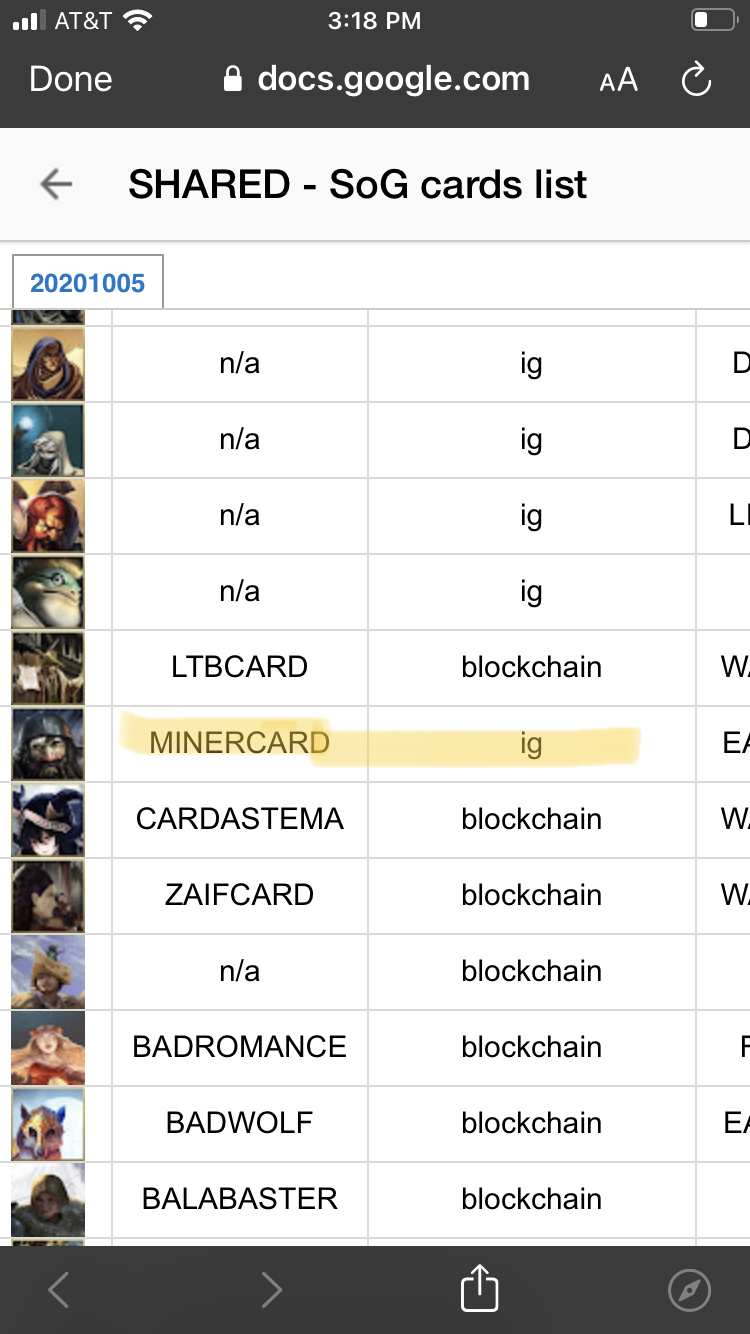Open the AA text size menu
This screenshot has width=750, height=1334.
(618, 80)
